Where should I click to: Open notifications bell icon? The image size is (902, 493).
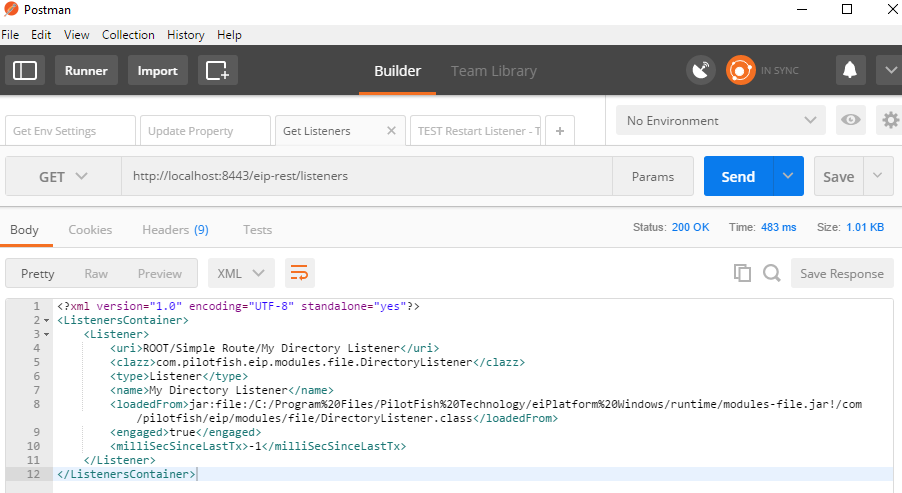(x=850, y=70)
